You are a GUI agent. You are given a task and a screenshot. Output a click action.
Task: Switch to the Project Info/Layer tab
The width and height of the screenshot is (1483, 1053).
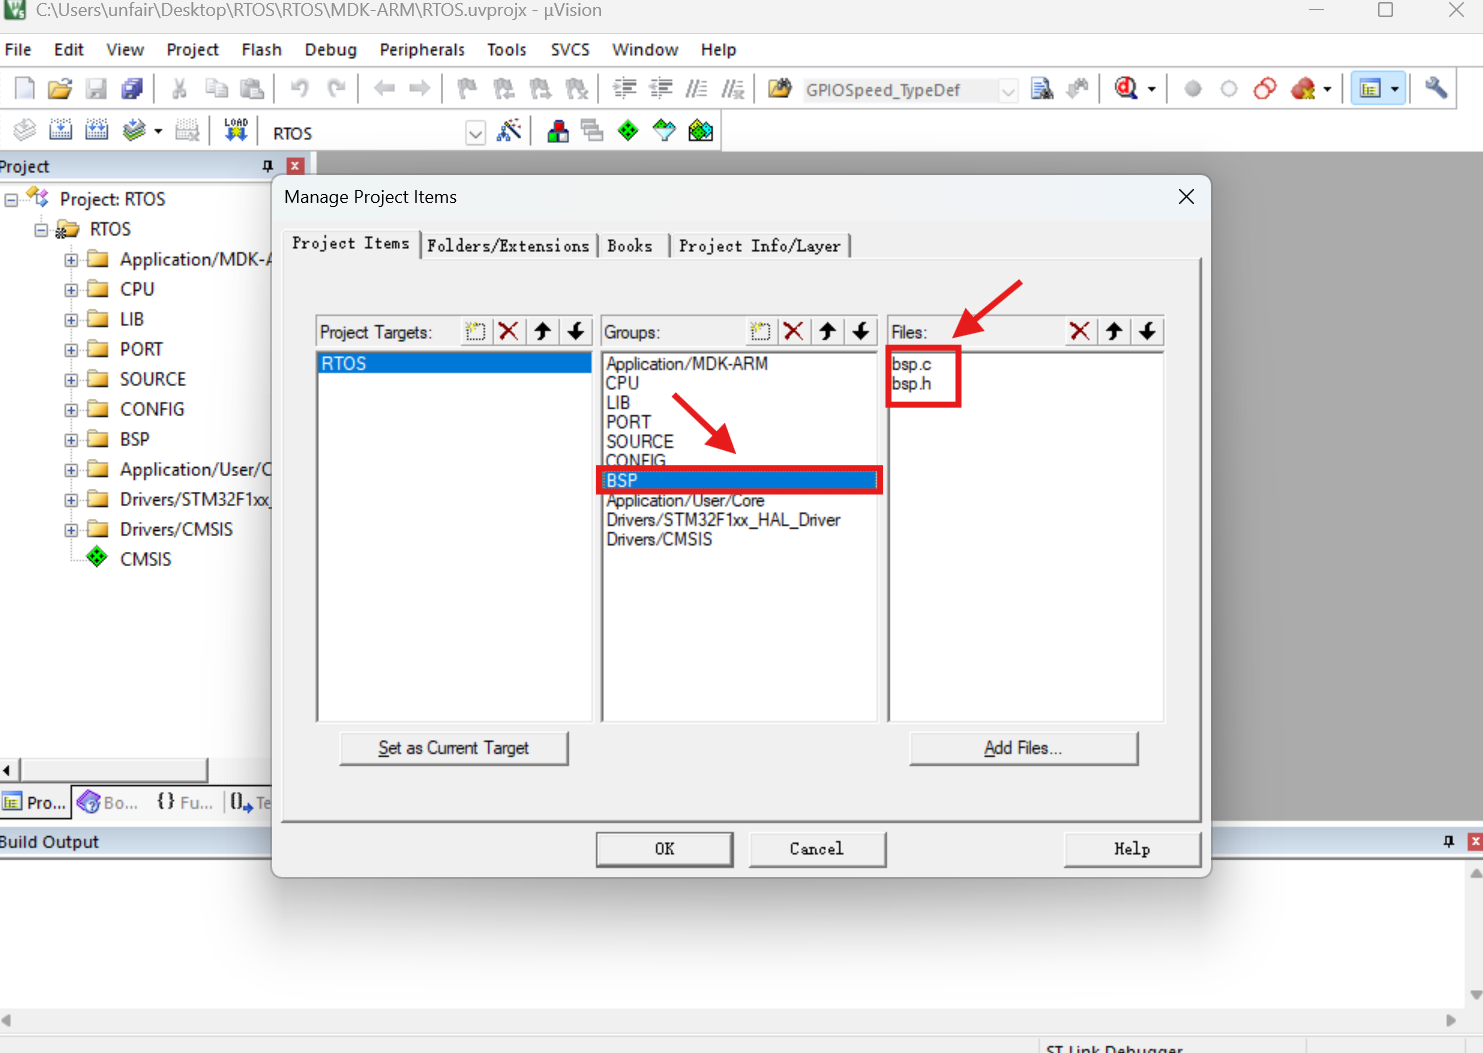click(x=760, y=246)
